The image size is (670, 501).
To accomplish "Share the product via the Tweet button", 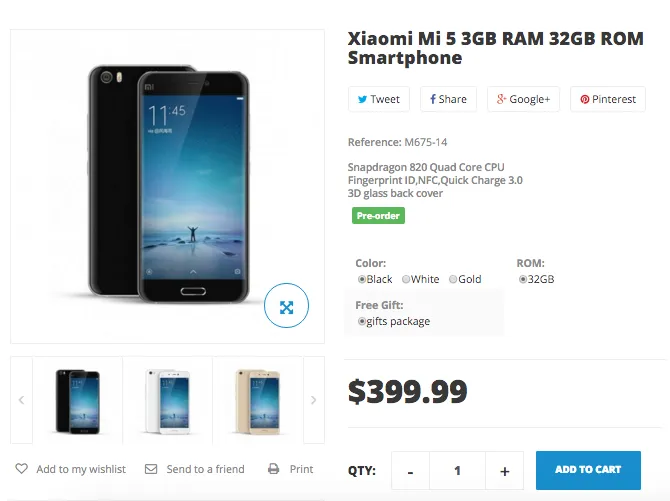I will pyautogui.click(x=378, y=99).
